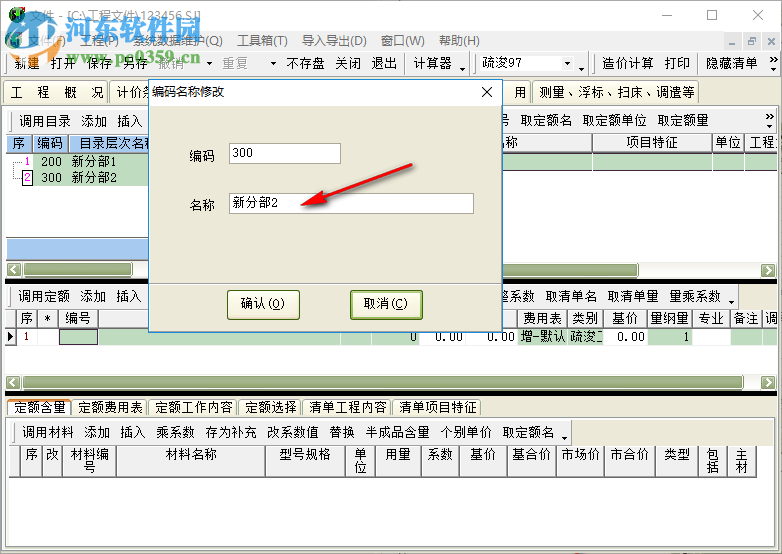Click the 费用表 column header
This screenshot has height=554, width=782.
pos(542,318)
